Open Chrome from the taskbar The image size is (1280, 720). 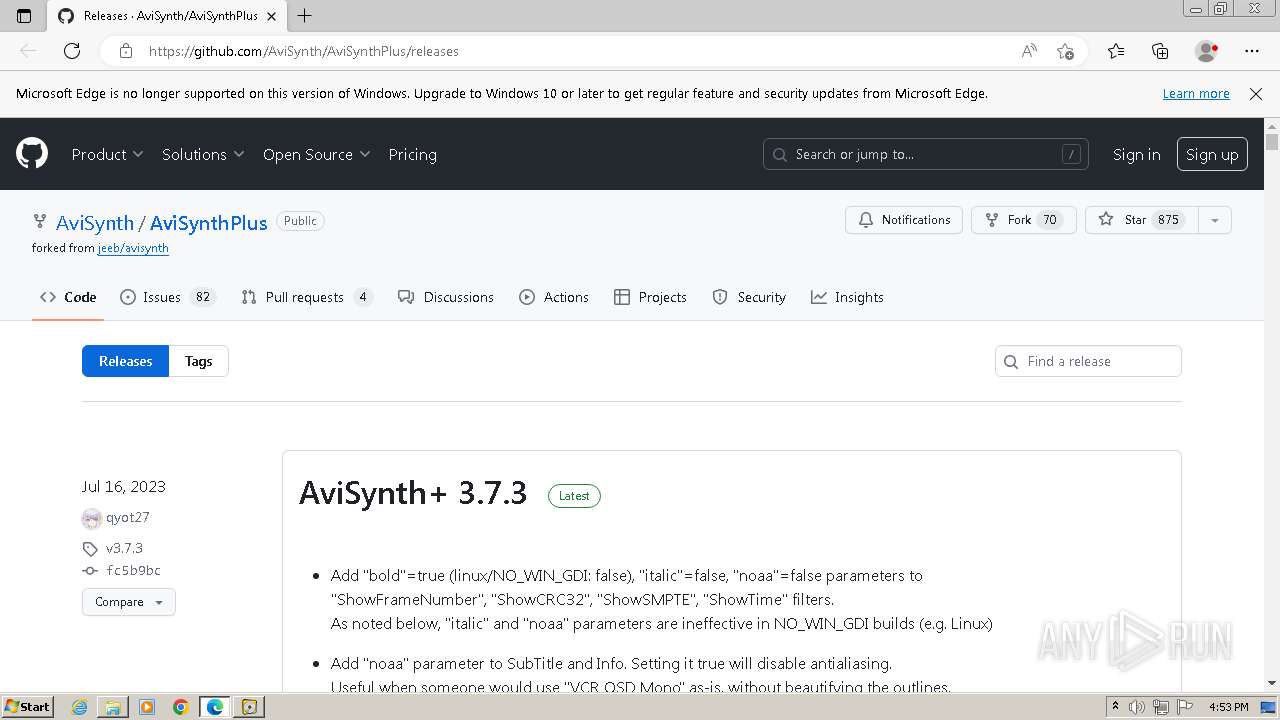point(181,707)
